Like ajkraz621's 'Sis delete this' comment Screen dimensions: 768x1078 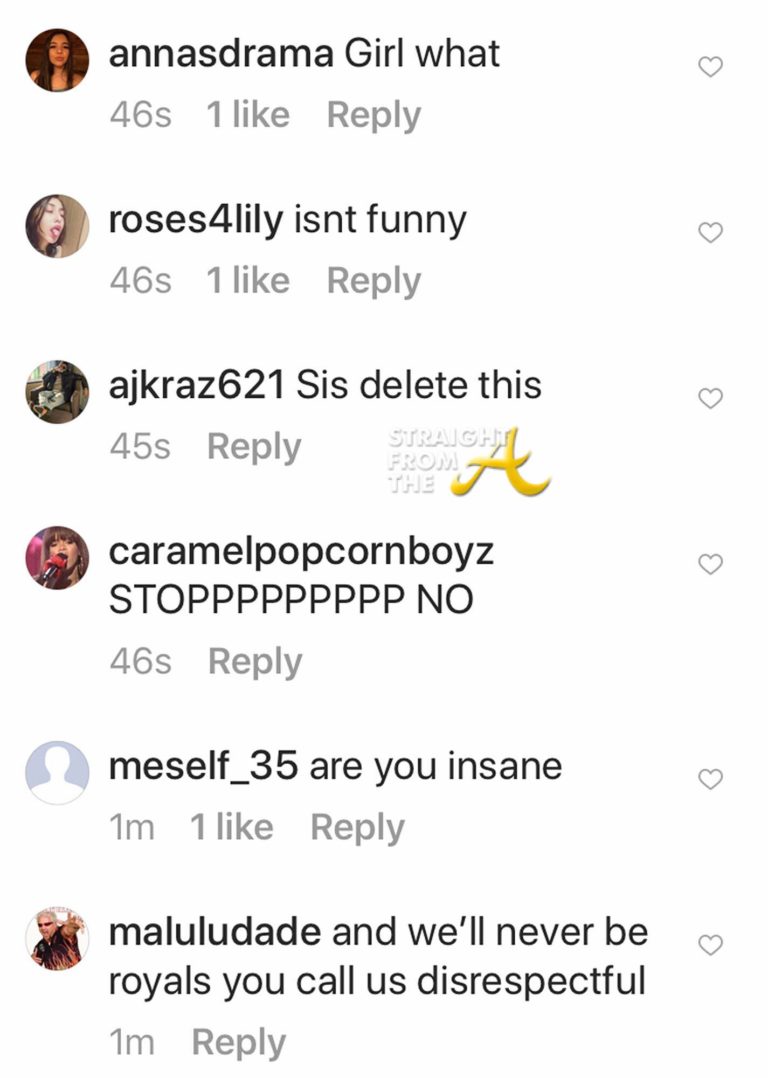tap(709, 399)
